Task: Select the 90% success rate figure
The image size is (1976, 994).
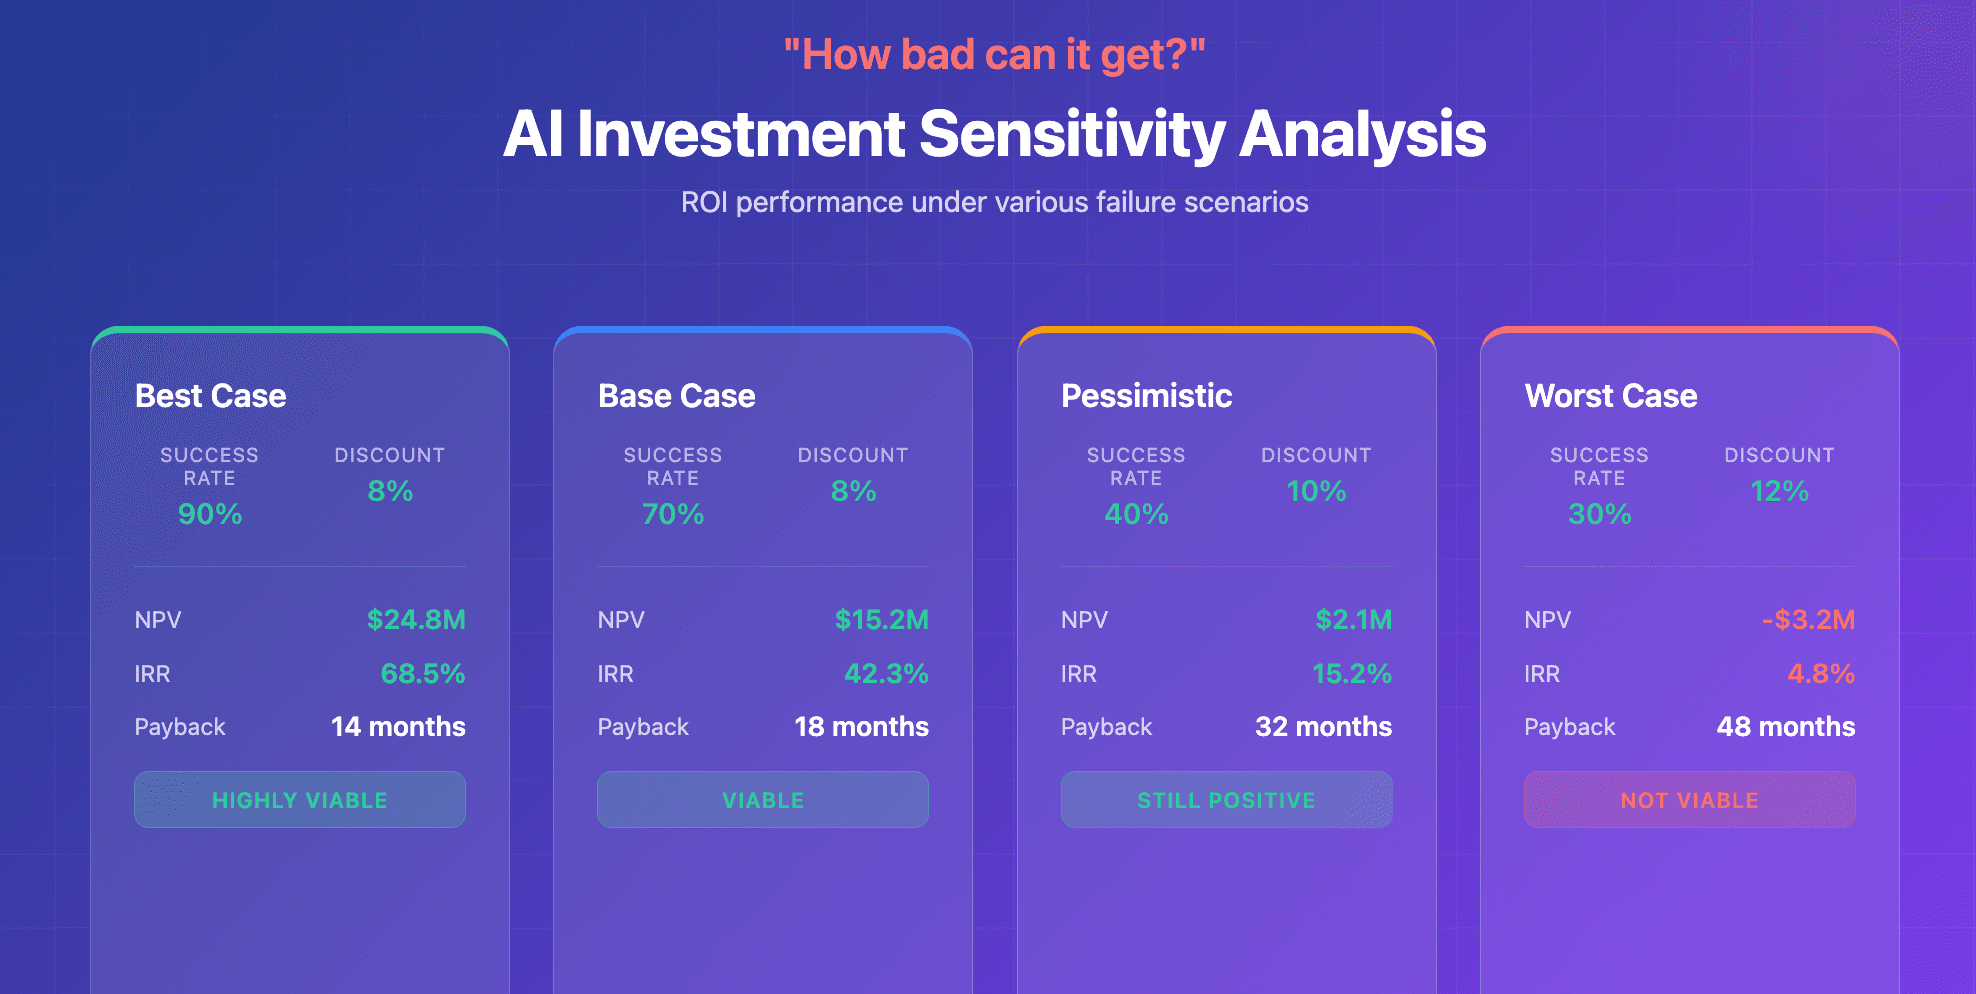Action: pyautogui.click(x=210, y=514)
